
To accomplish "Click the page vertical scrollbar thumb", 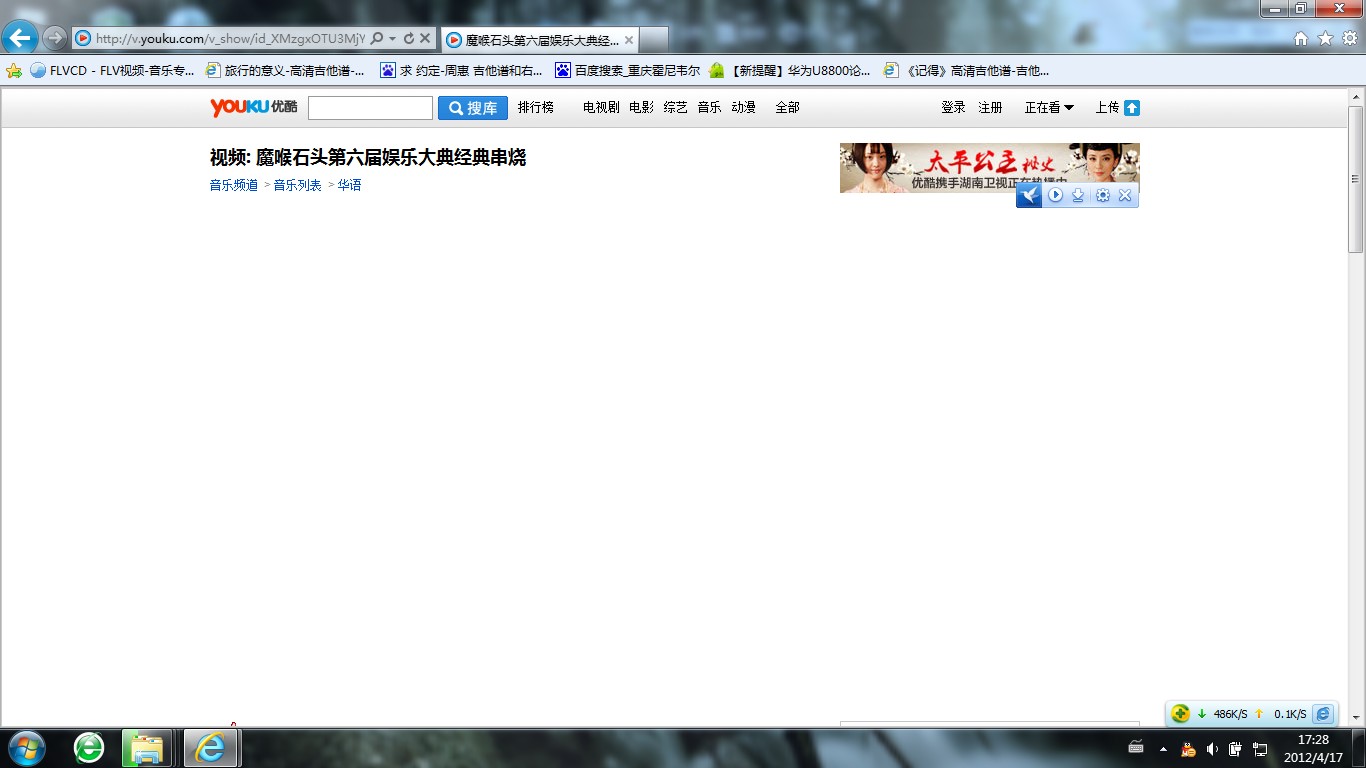I will click(1356, 178).
